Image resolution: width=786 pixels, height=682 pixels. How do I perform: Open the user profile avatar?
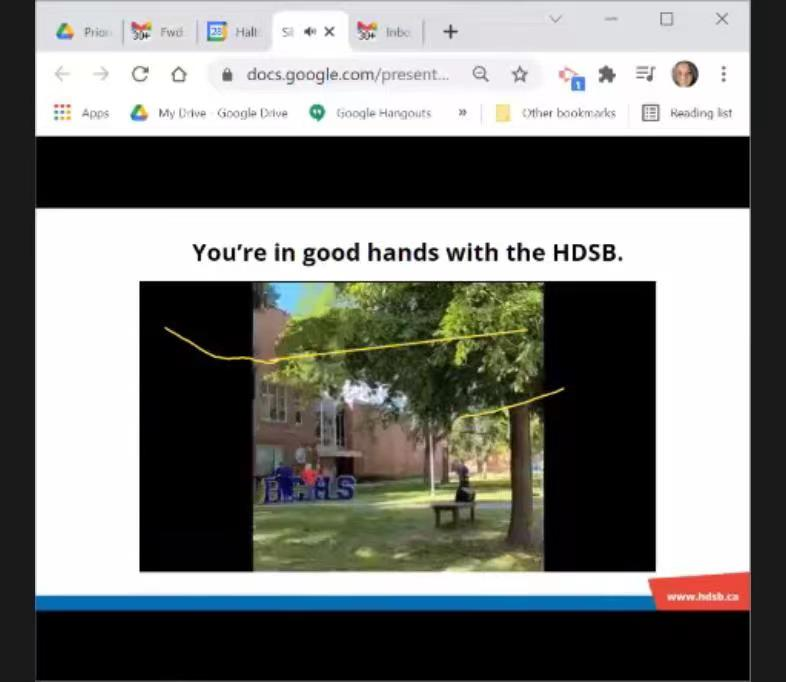pos(685,74)
